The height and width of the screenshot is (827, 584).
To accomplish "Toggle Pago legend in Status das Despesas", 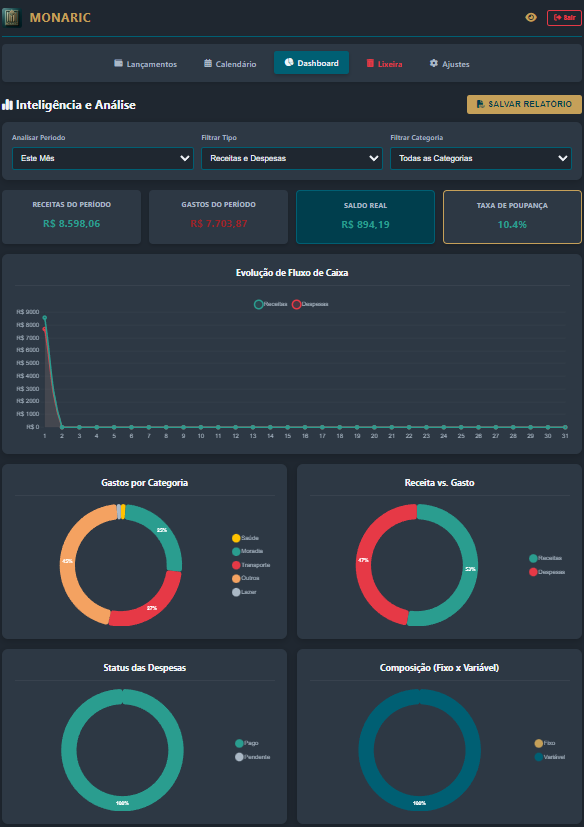I will click(247, 743).
